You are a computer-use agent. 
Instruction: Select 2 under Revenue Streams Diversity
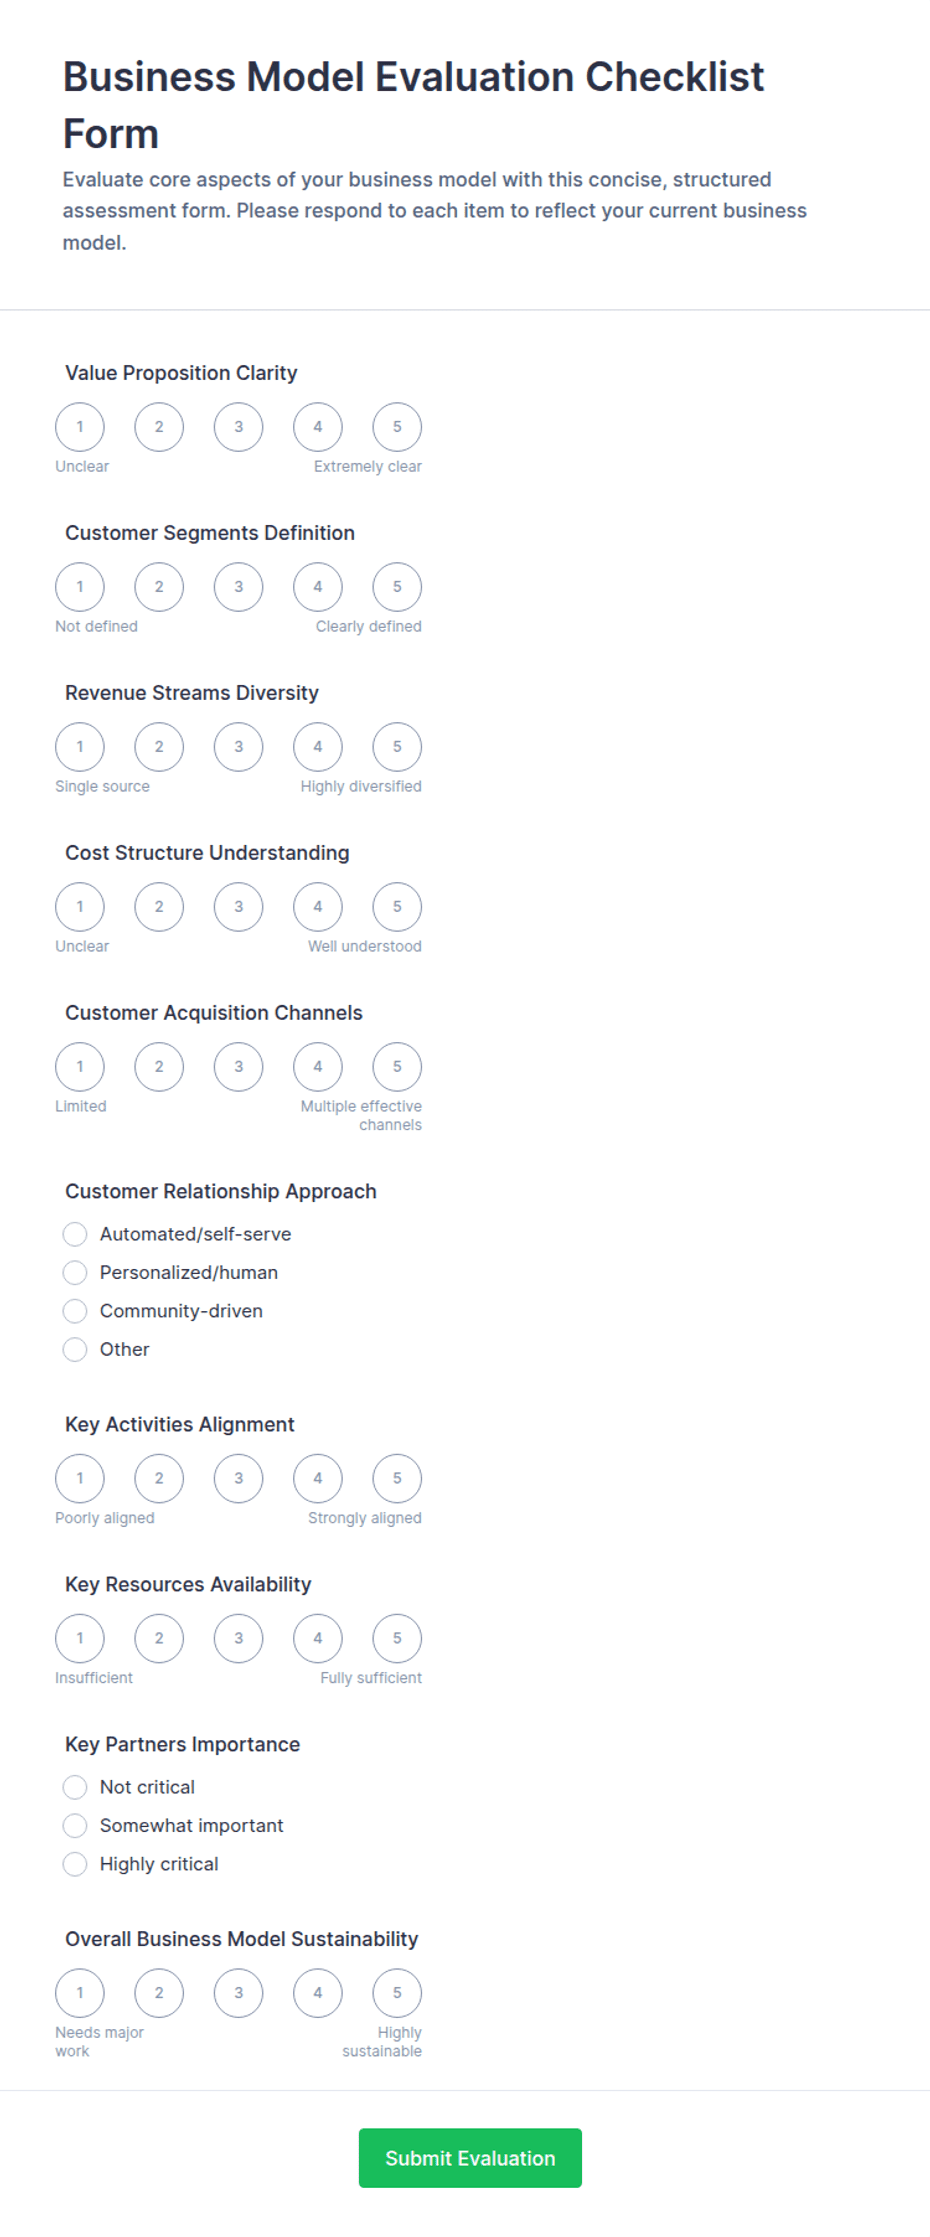point(159,747)
